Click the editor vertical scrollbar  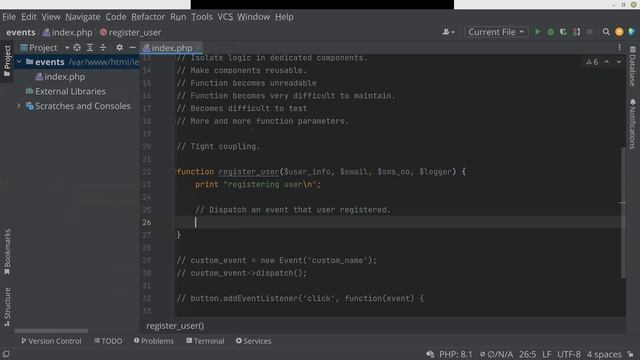tap(623, 213)
